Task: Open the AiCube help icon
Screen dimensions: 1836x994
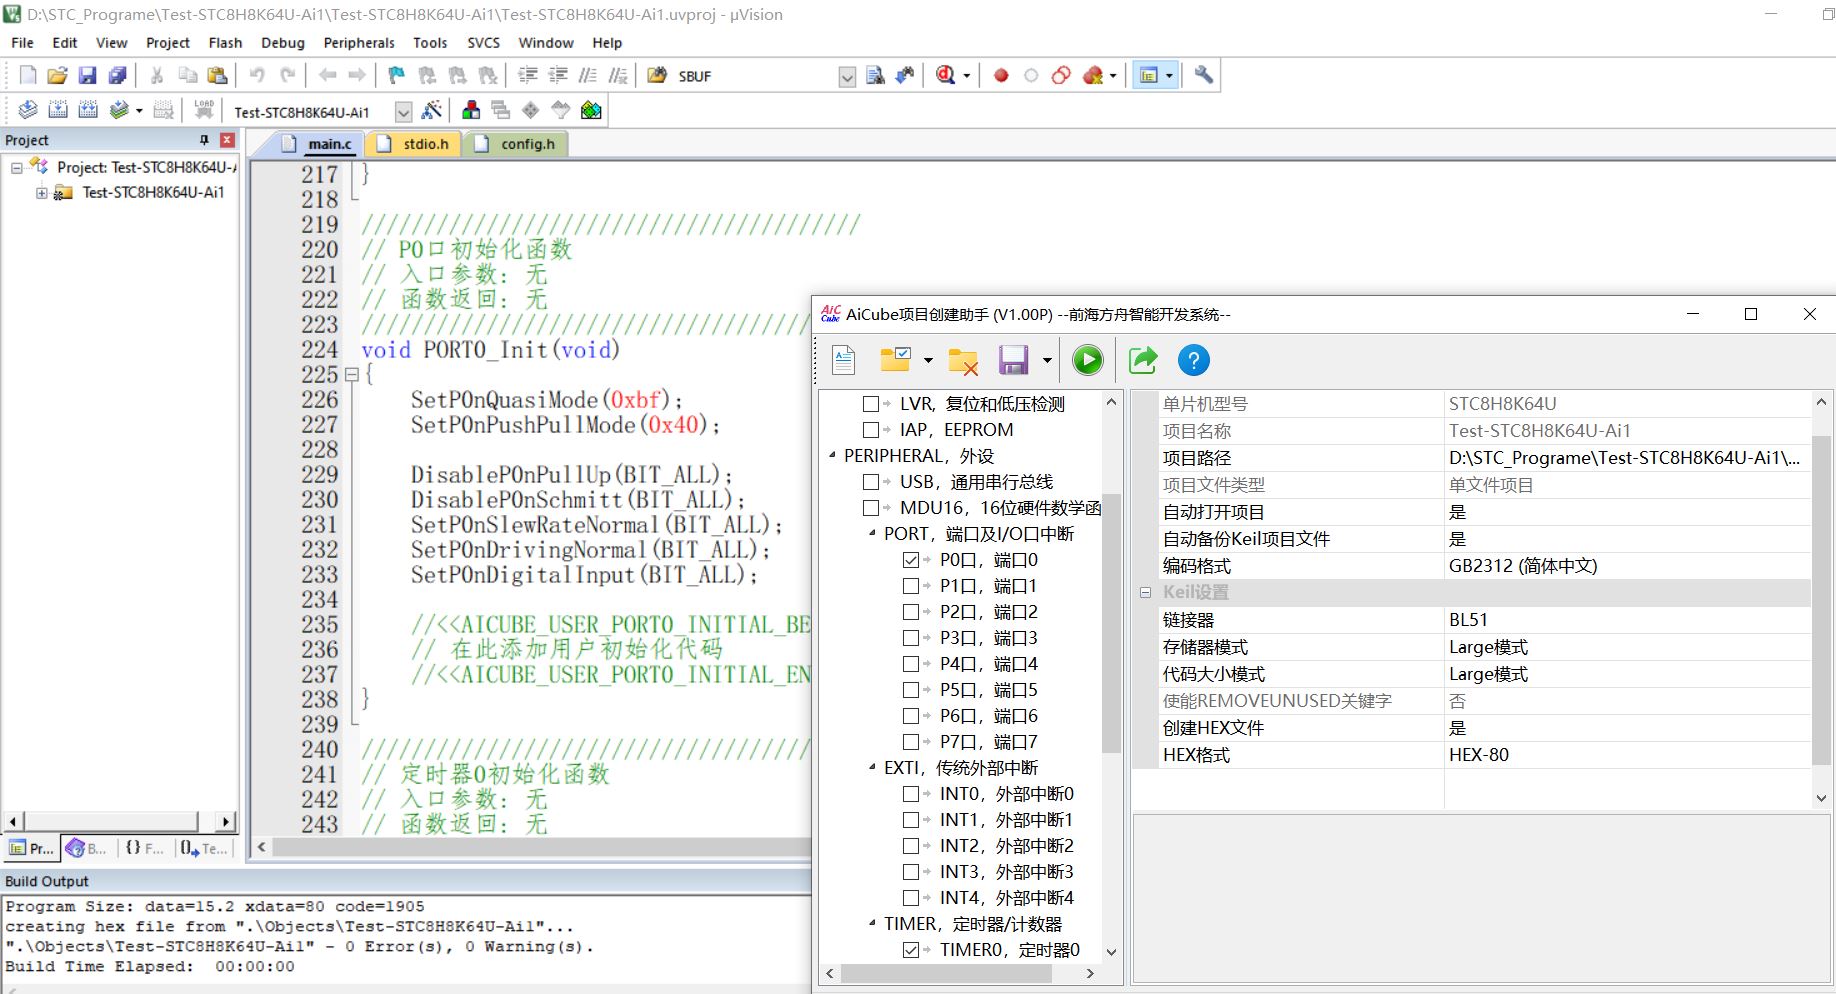Action: point(1193,360)
